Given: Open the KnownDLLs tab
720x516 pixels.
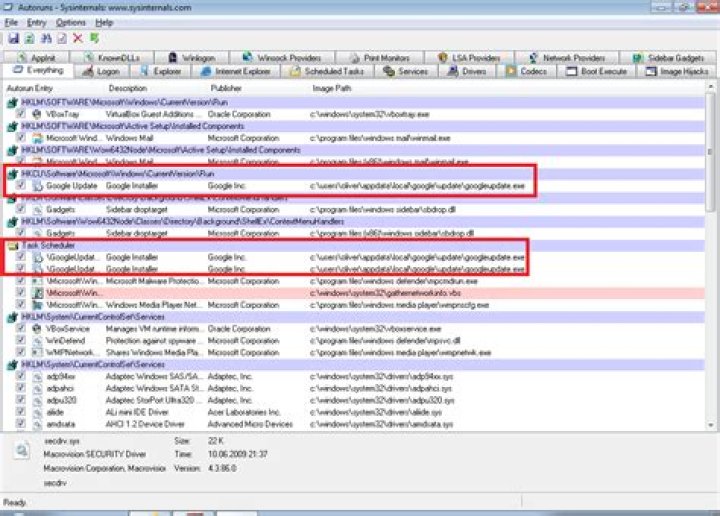Looking at the screenshot, I should point(112,58).
